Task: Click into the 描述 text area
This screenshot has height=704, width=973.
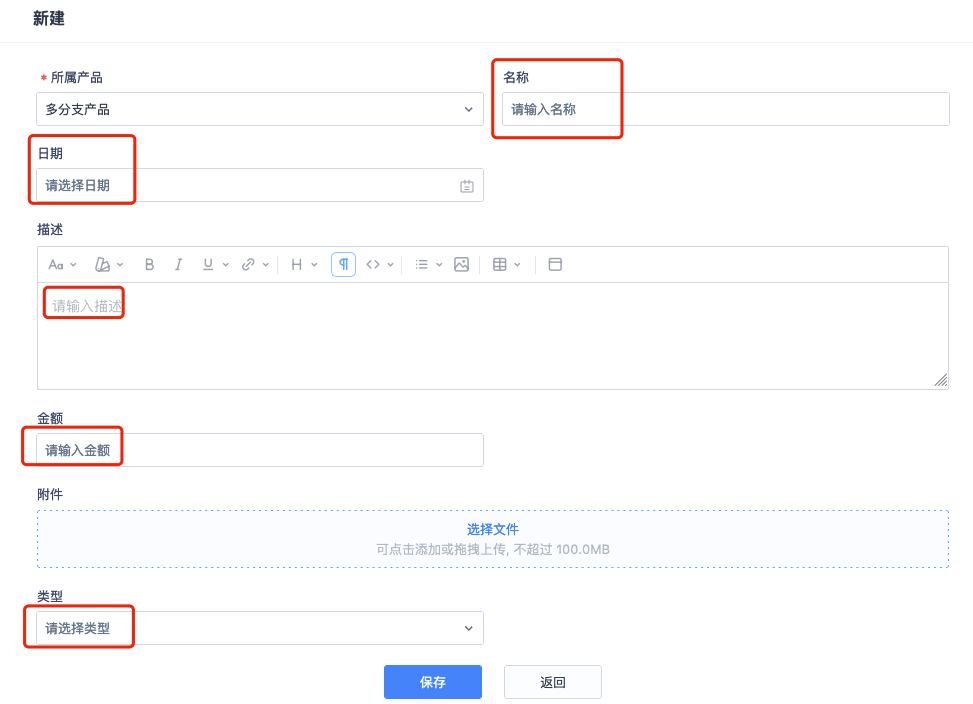Action: click(493, 336)
